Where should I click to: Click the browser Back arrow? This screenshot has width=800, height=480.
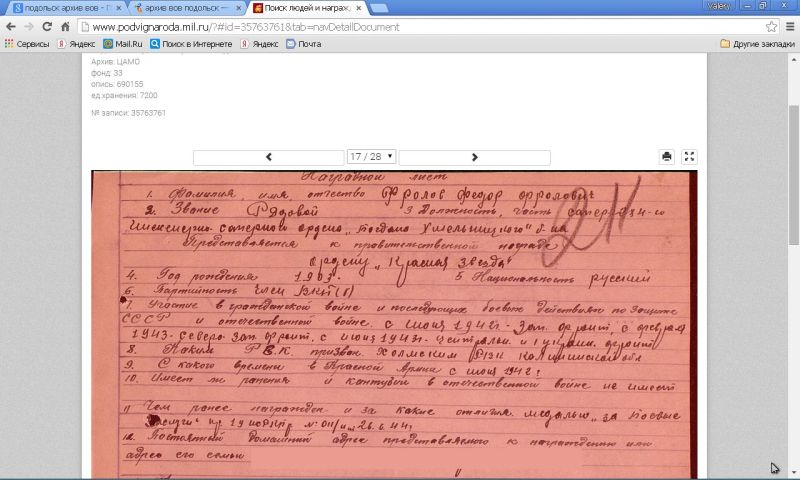11,26
